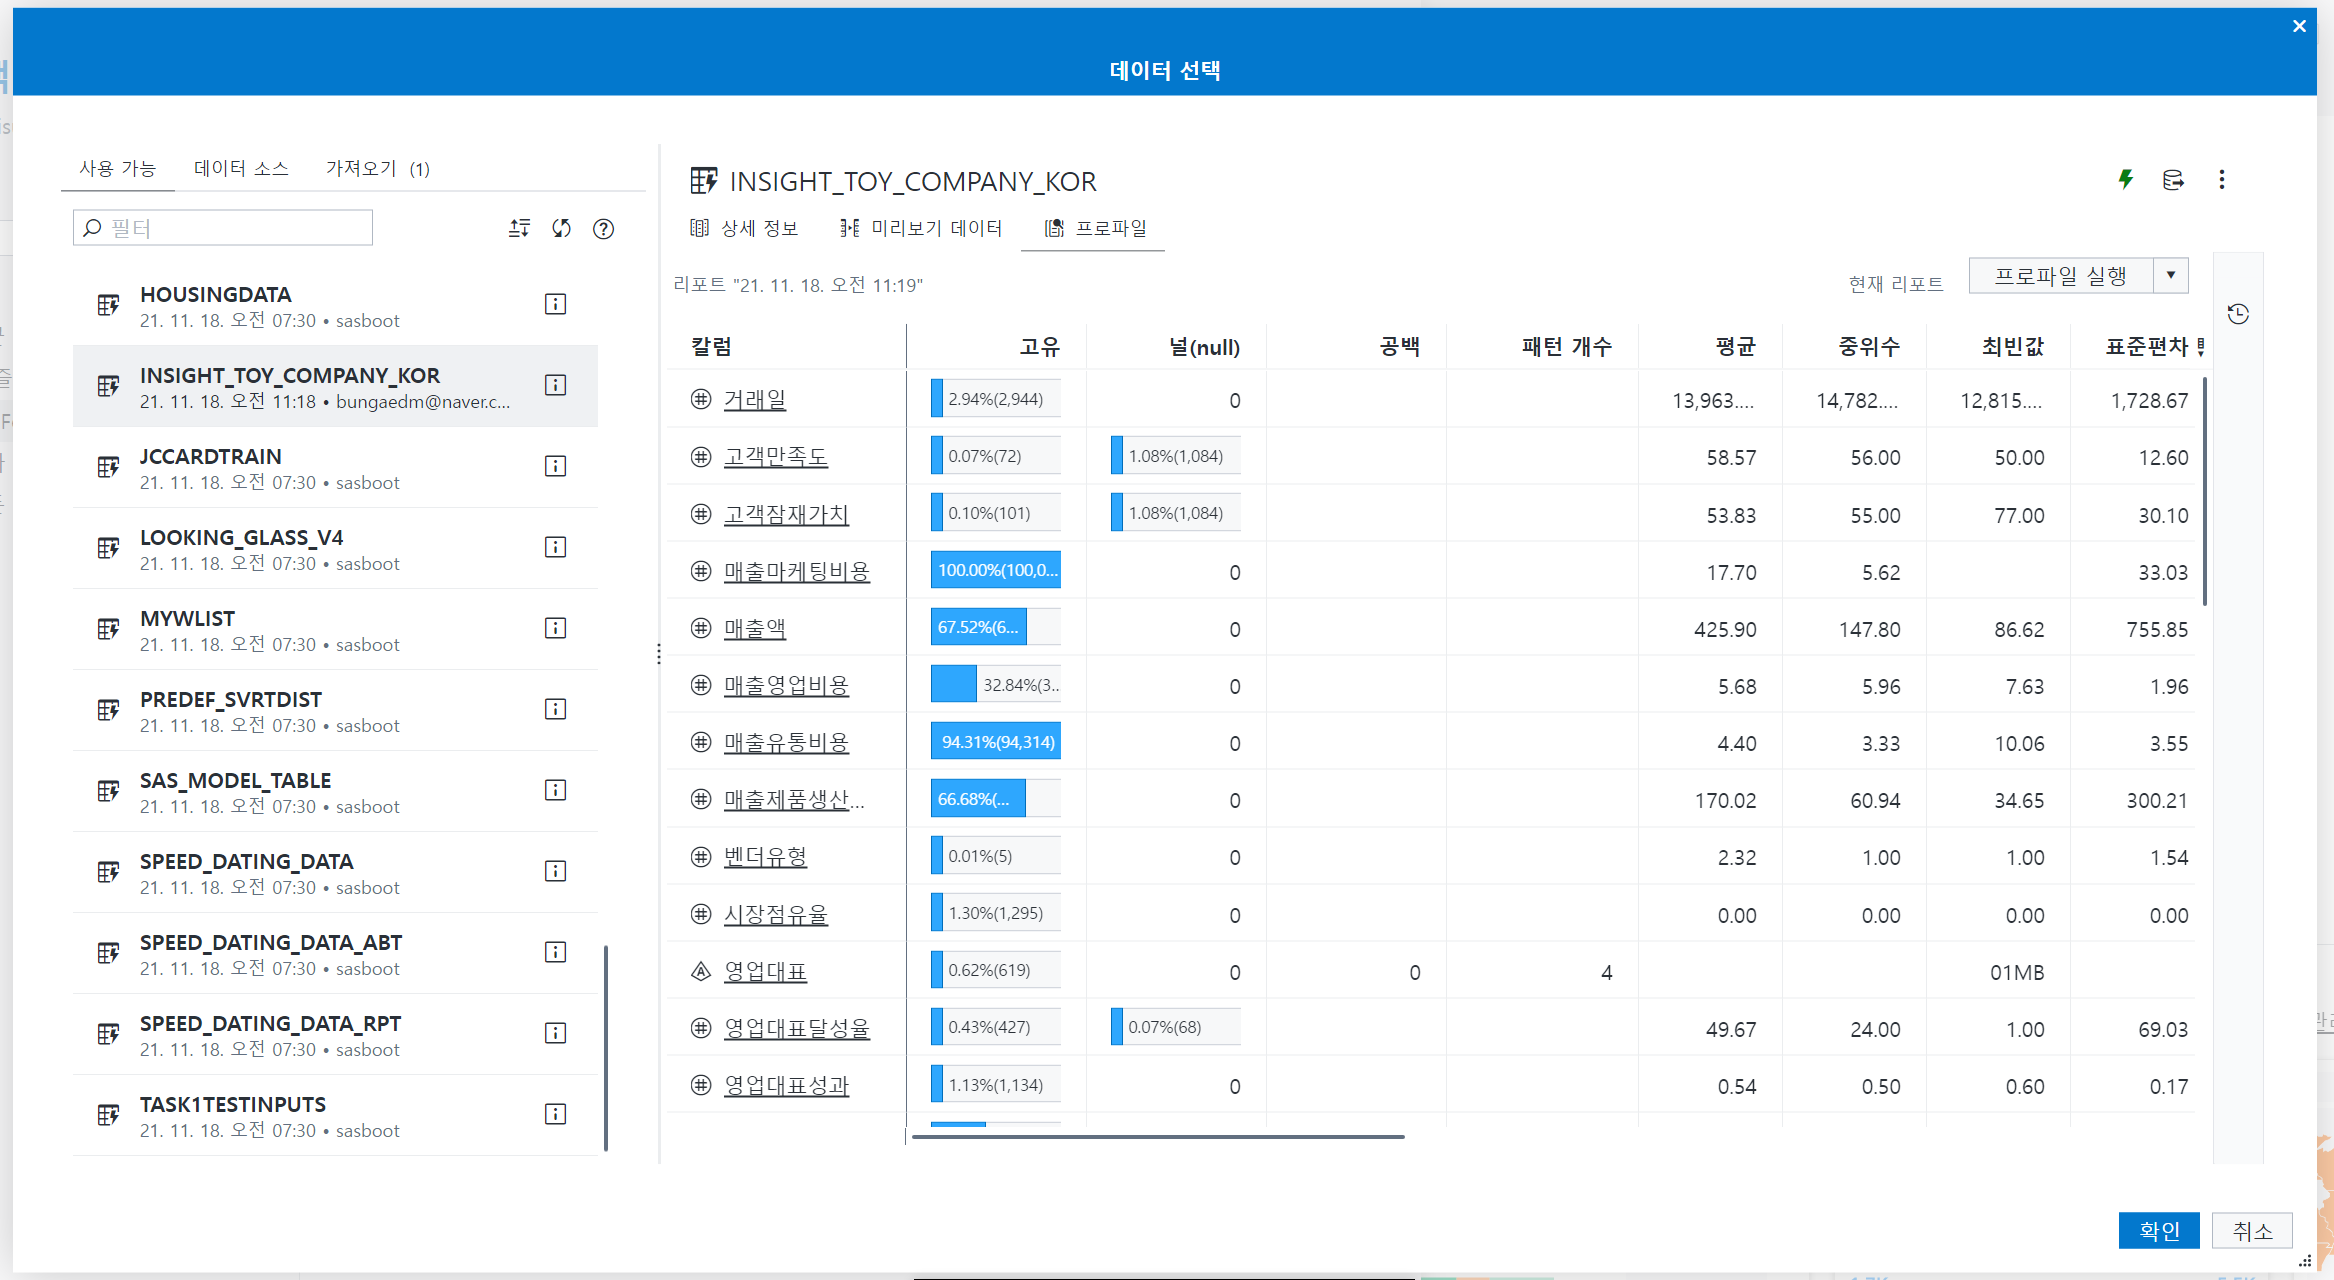The image size is (2334, 1280).
Task: Open 프로파일 실행 dropdown arrow
Action: 2170,276
